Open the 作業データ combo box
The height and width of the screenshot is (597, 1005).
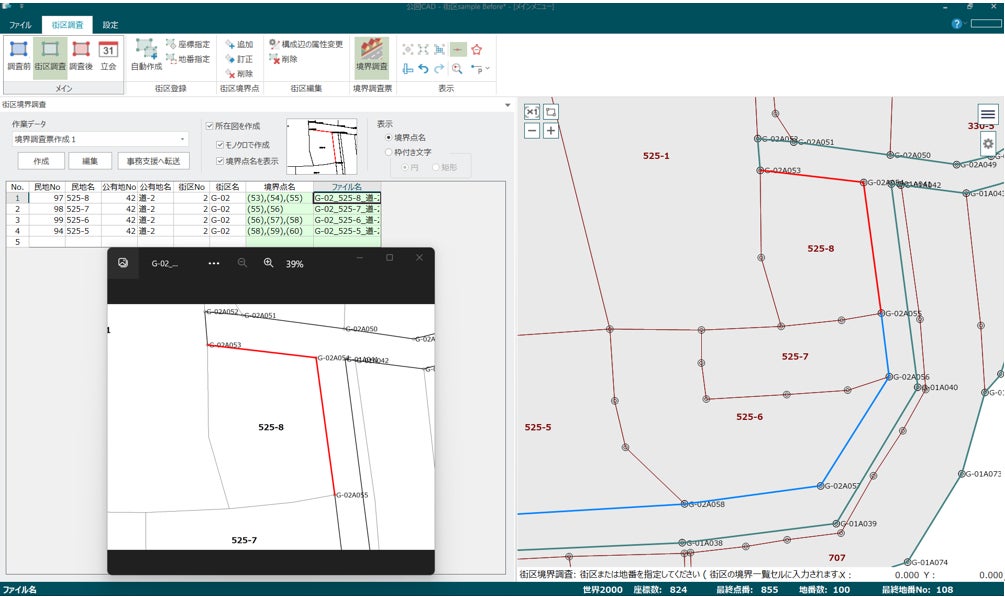tap(100, 139)
